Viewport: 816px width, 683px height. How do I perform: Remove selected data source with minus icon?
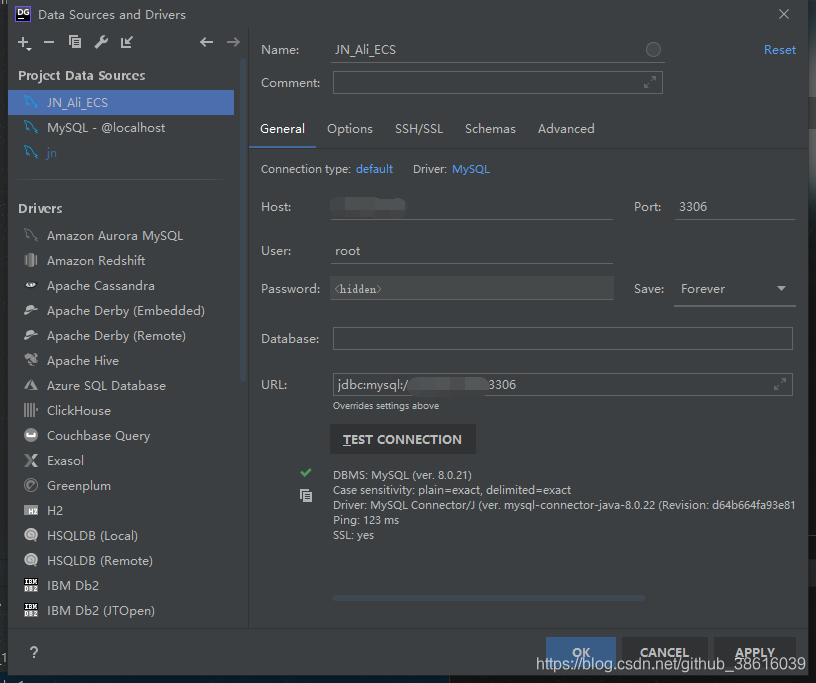point(49,42)
